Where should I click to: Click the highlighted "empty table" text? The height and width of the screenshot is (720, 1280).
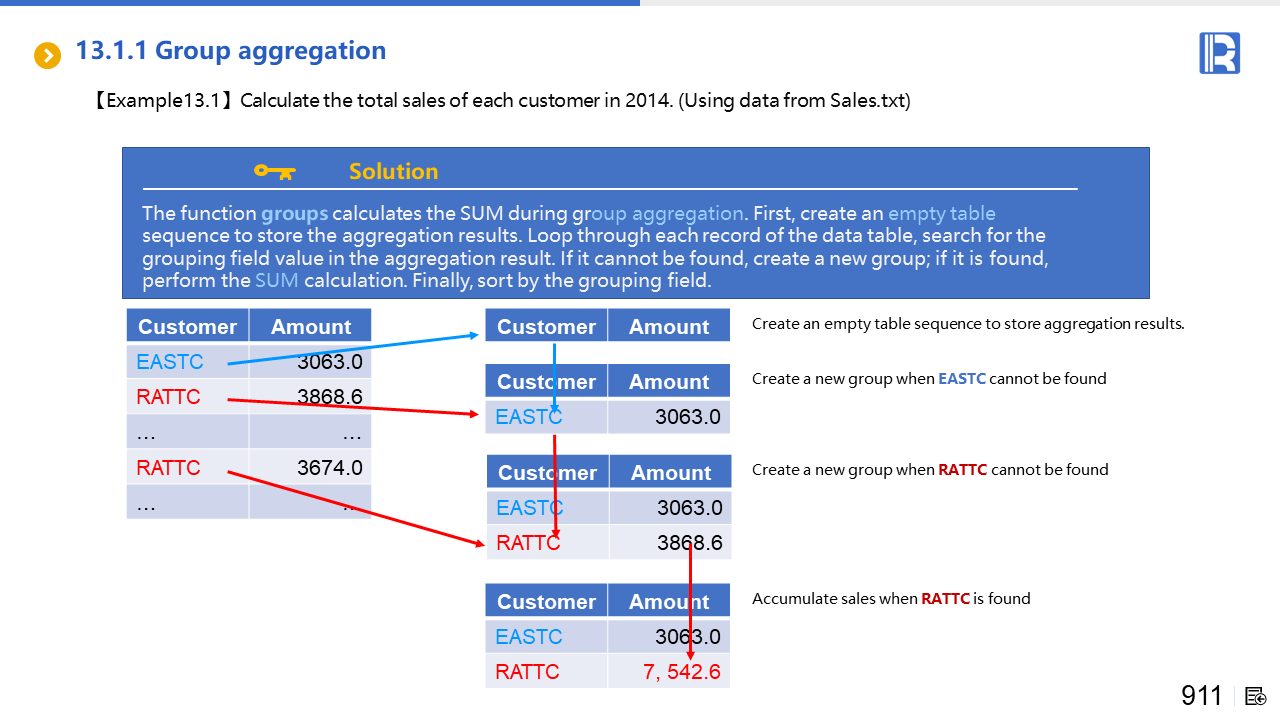[941, 213]
